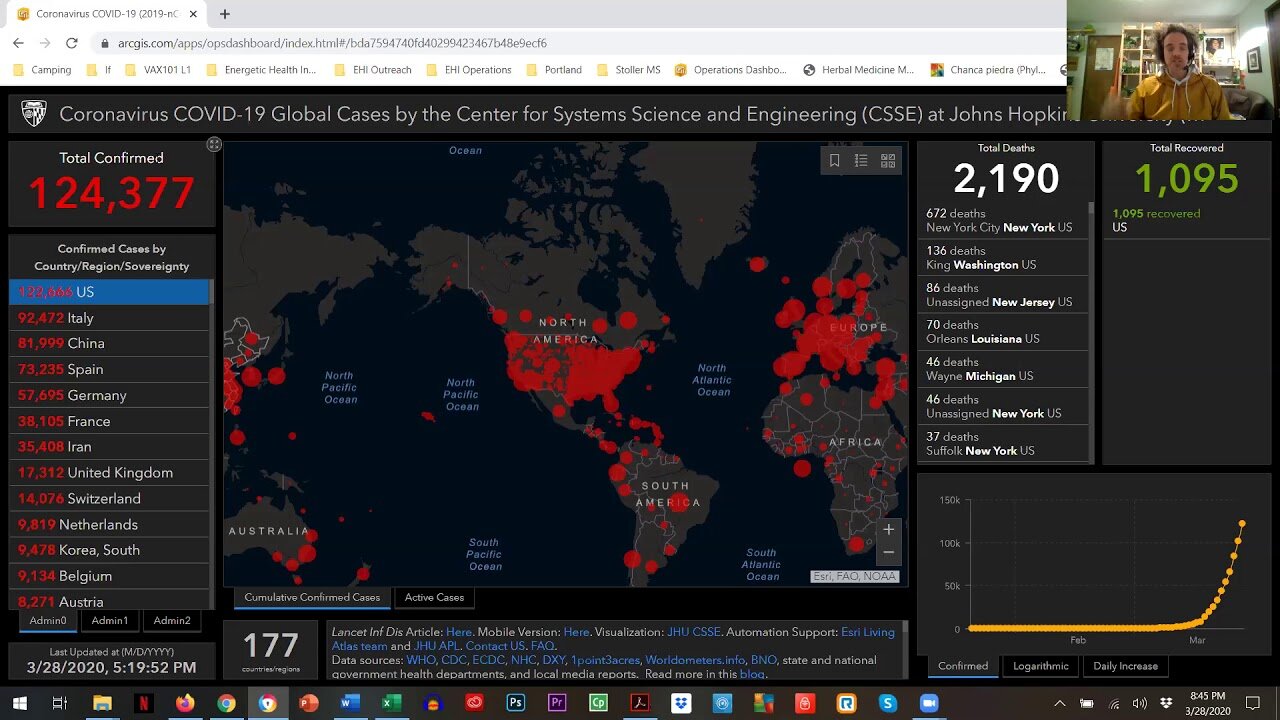1280x720 pixels.
Task: Open the map bookmarks icon
Action: point(834,160)
